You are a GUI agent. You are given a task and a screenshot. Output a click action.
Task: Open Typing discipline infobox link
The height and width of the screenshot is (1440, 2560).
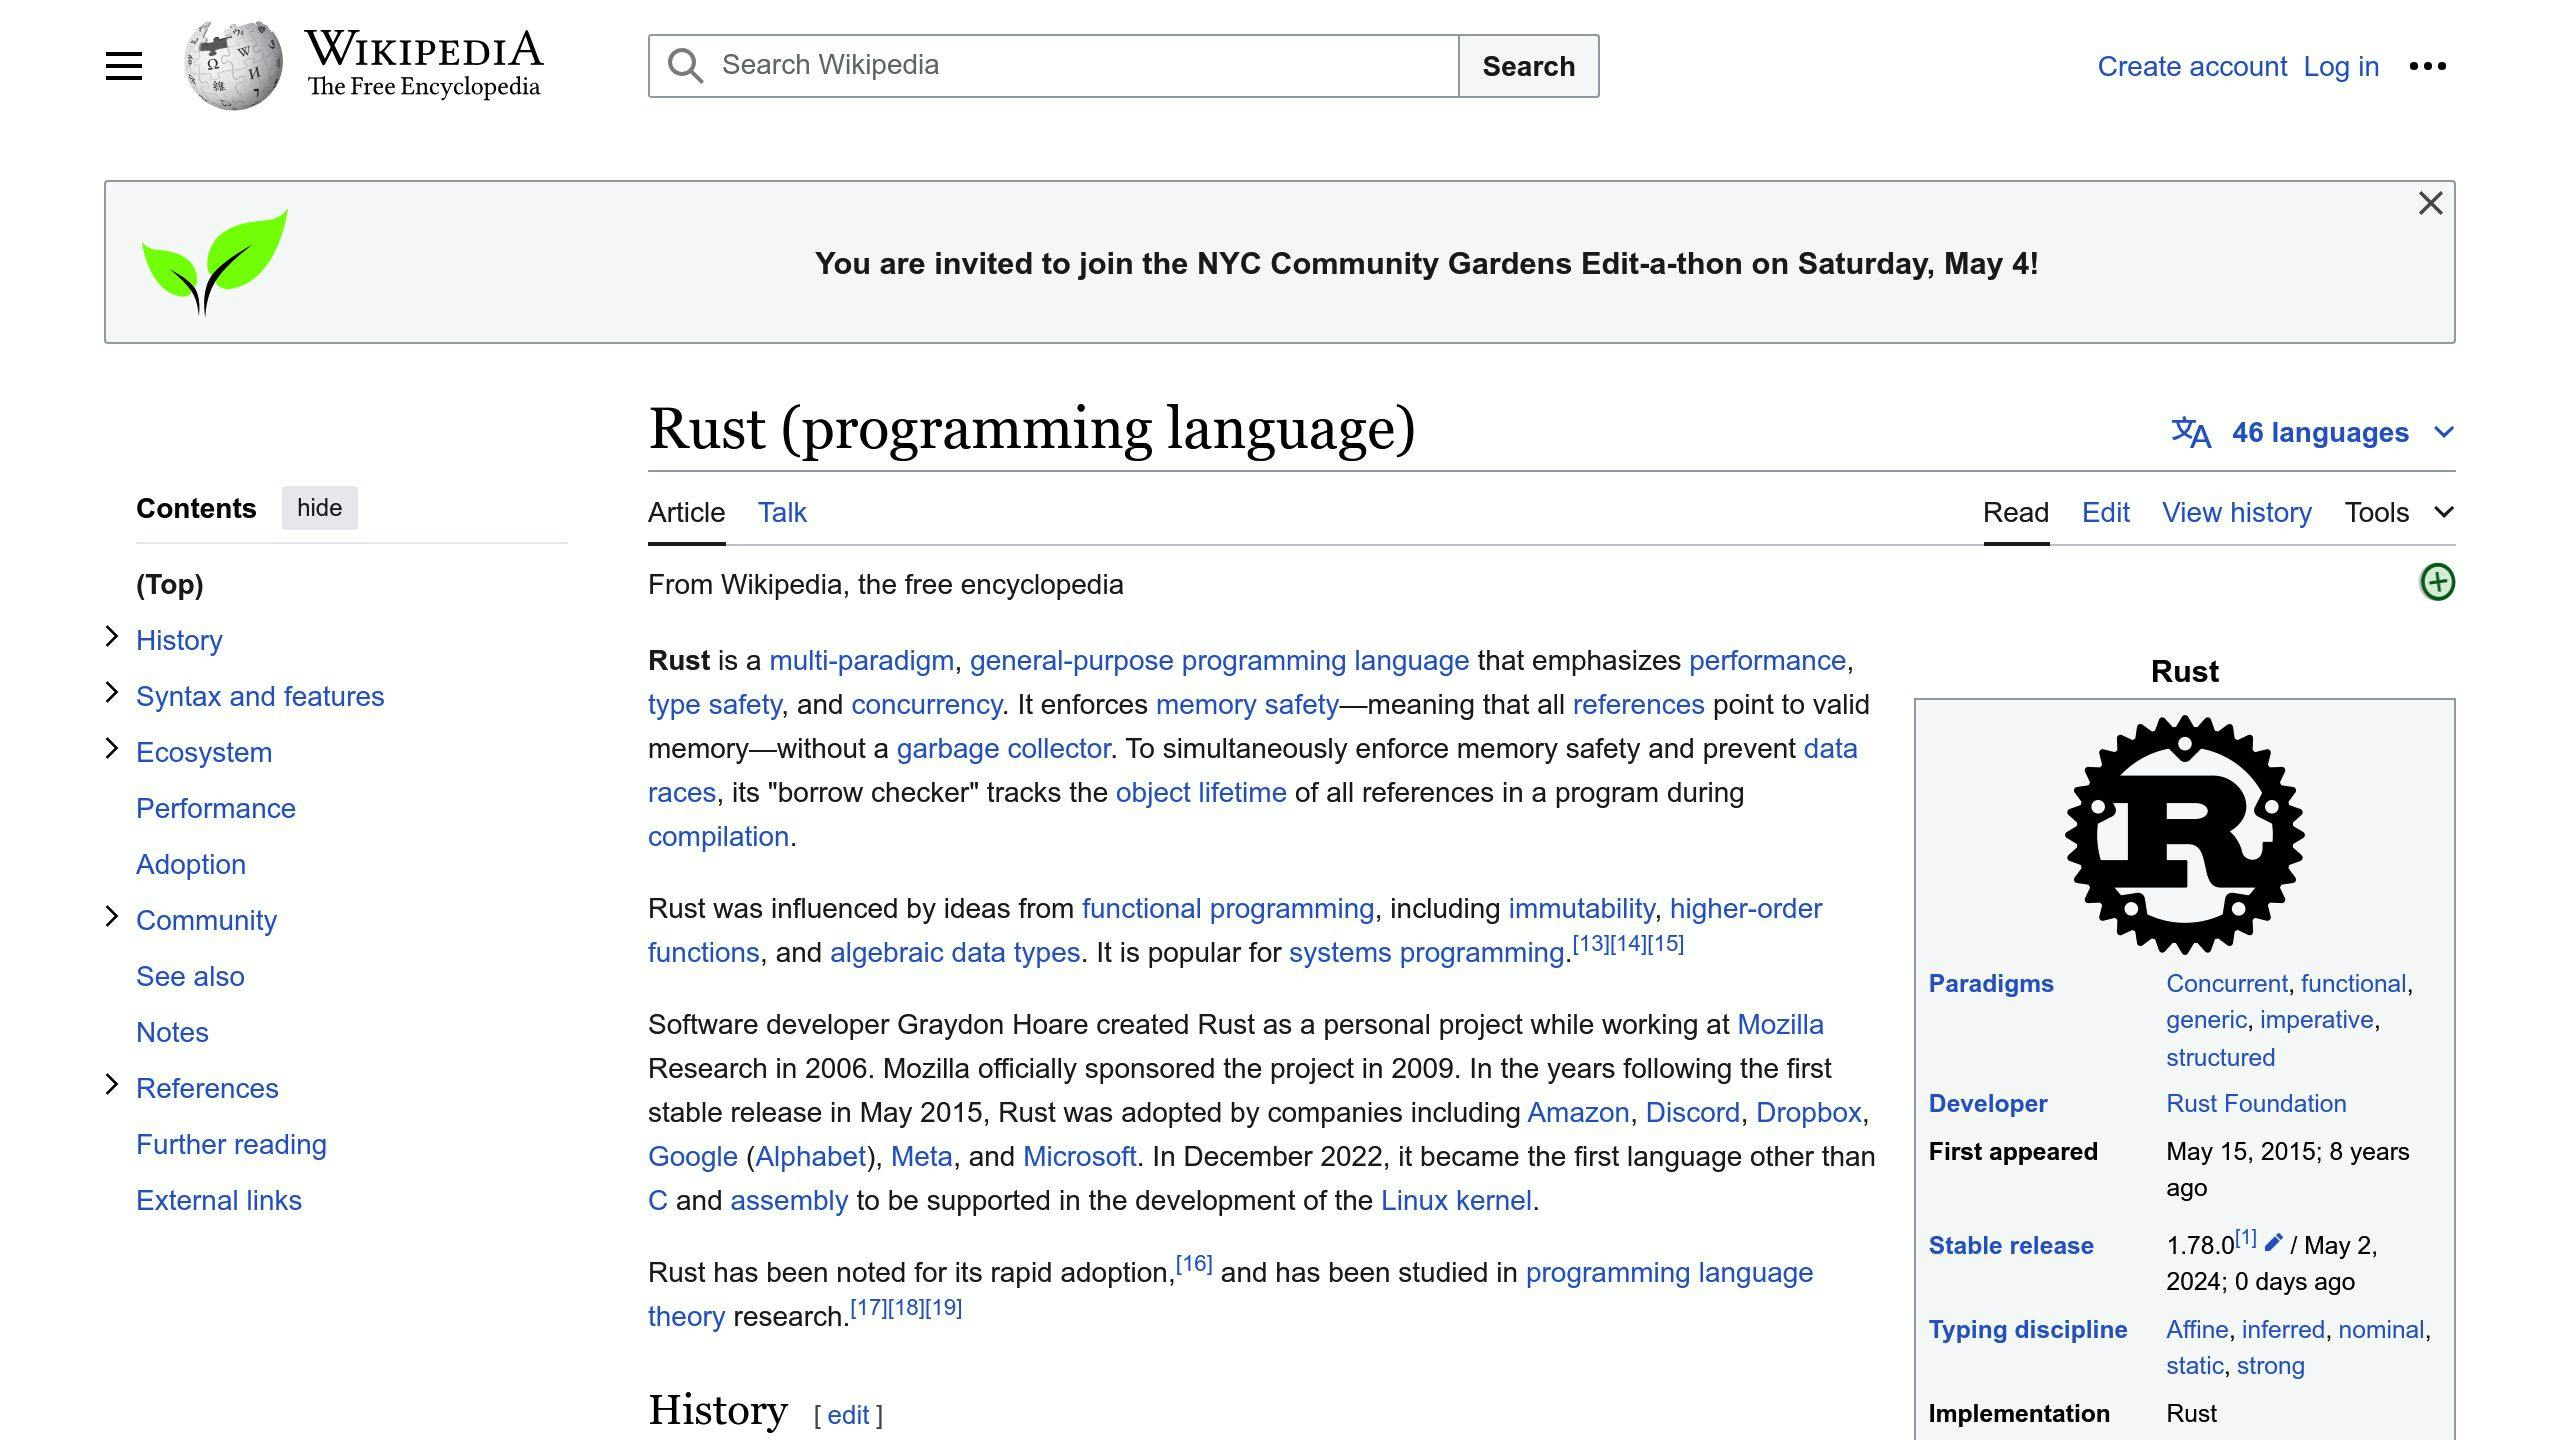pyautogui.click(x=2027, y=1330)
